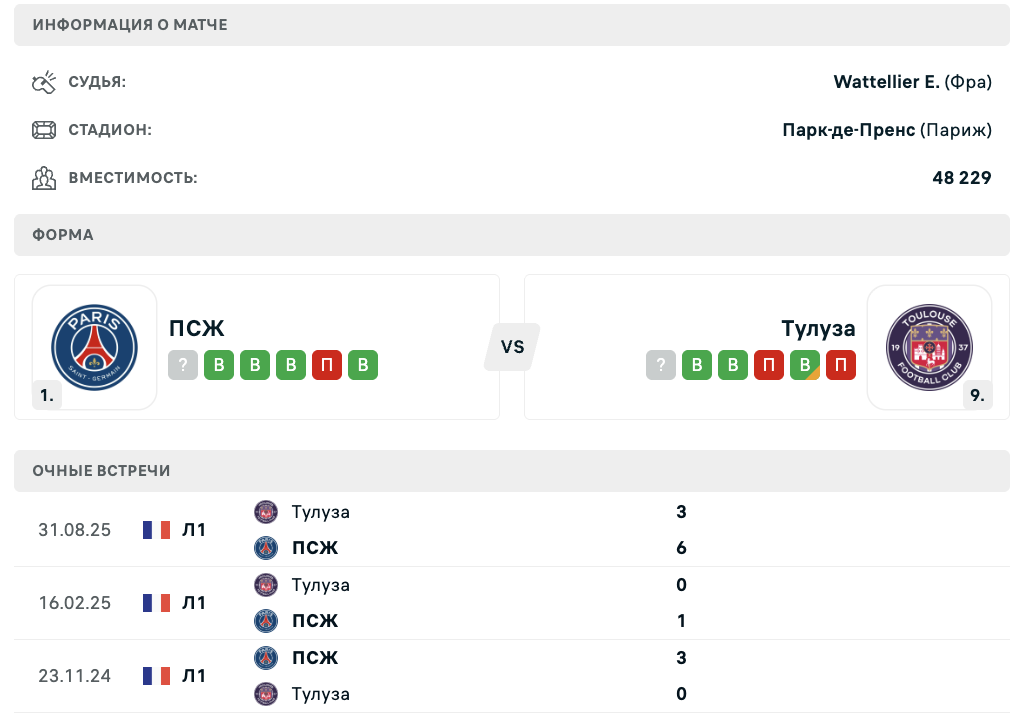Viewport: 1026px width, 718px height.
Task: Open the large PSG club crest
Action: pyautogui.click(x=94, y=346)
